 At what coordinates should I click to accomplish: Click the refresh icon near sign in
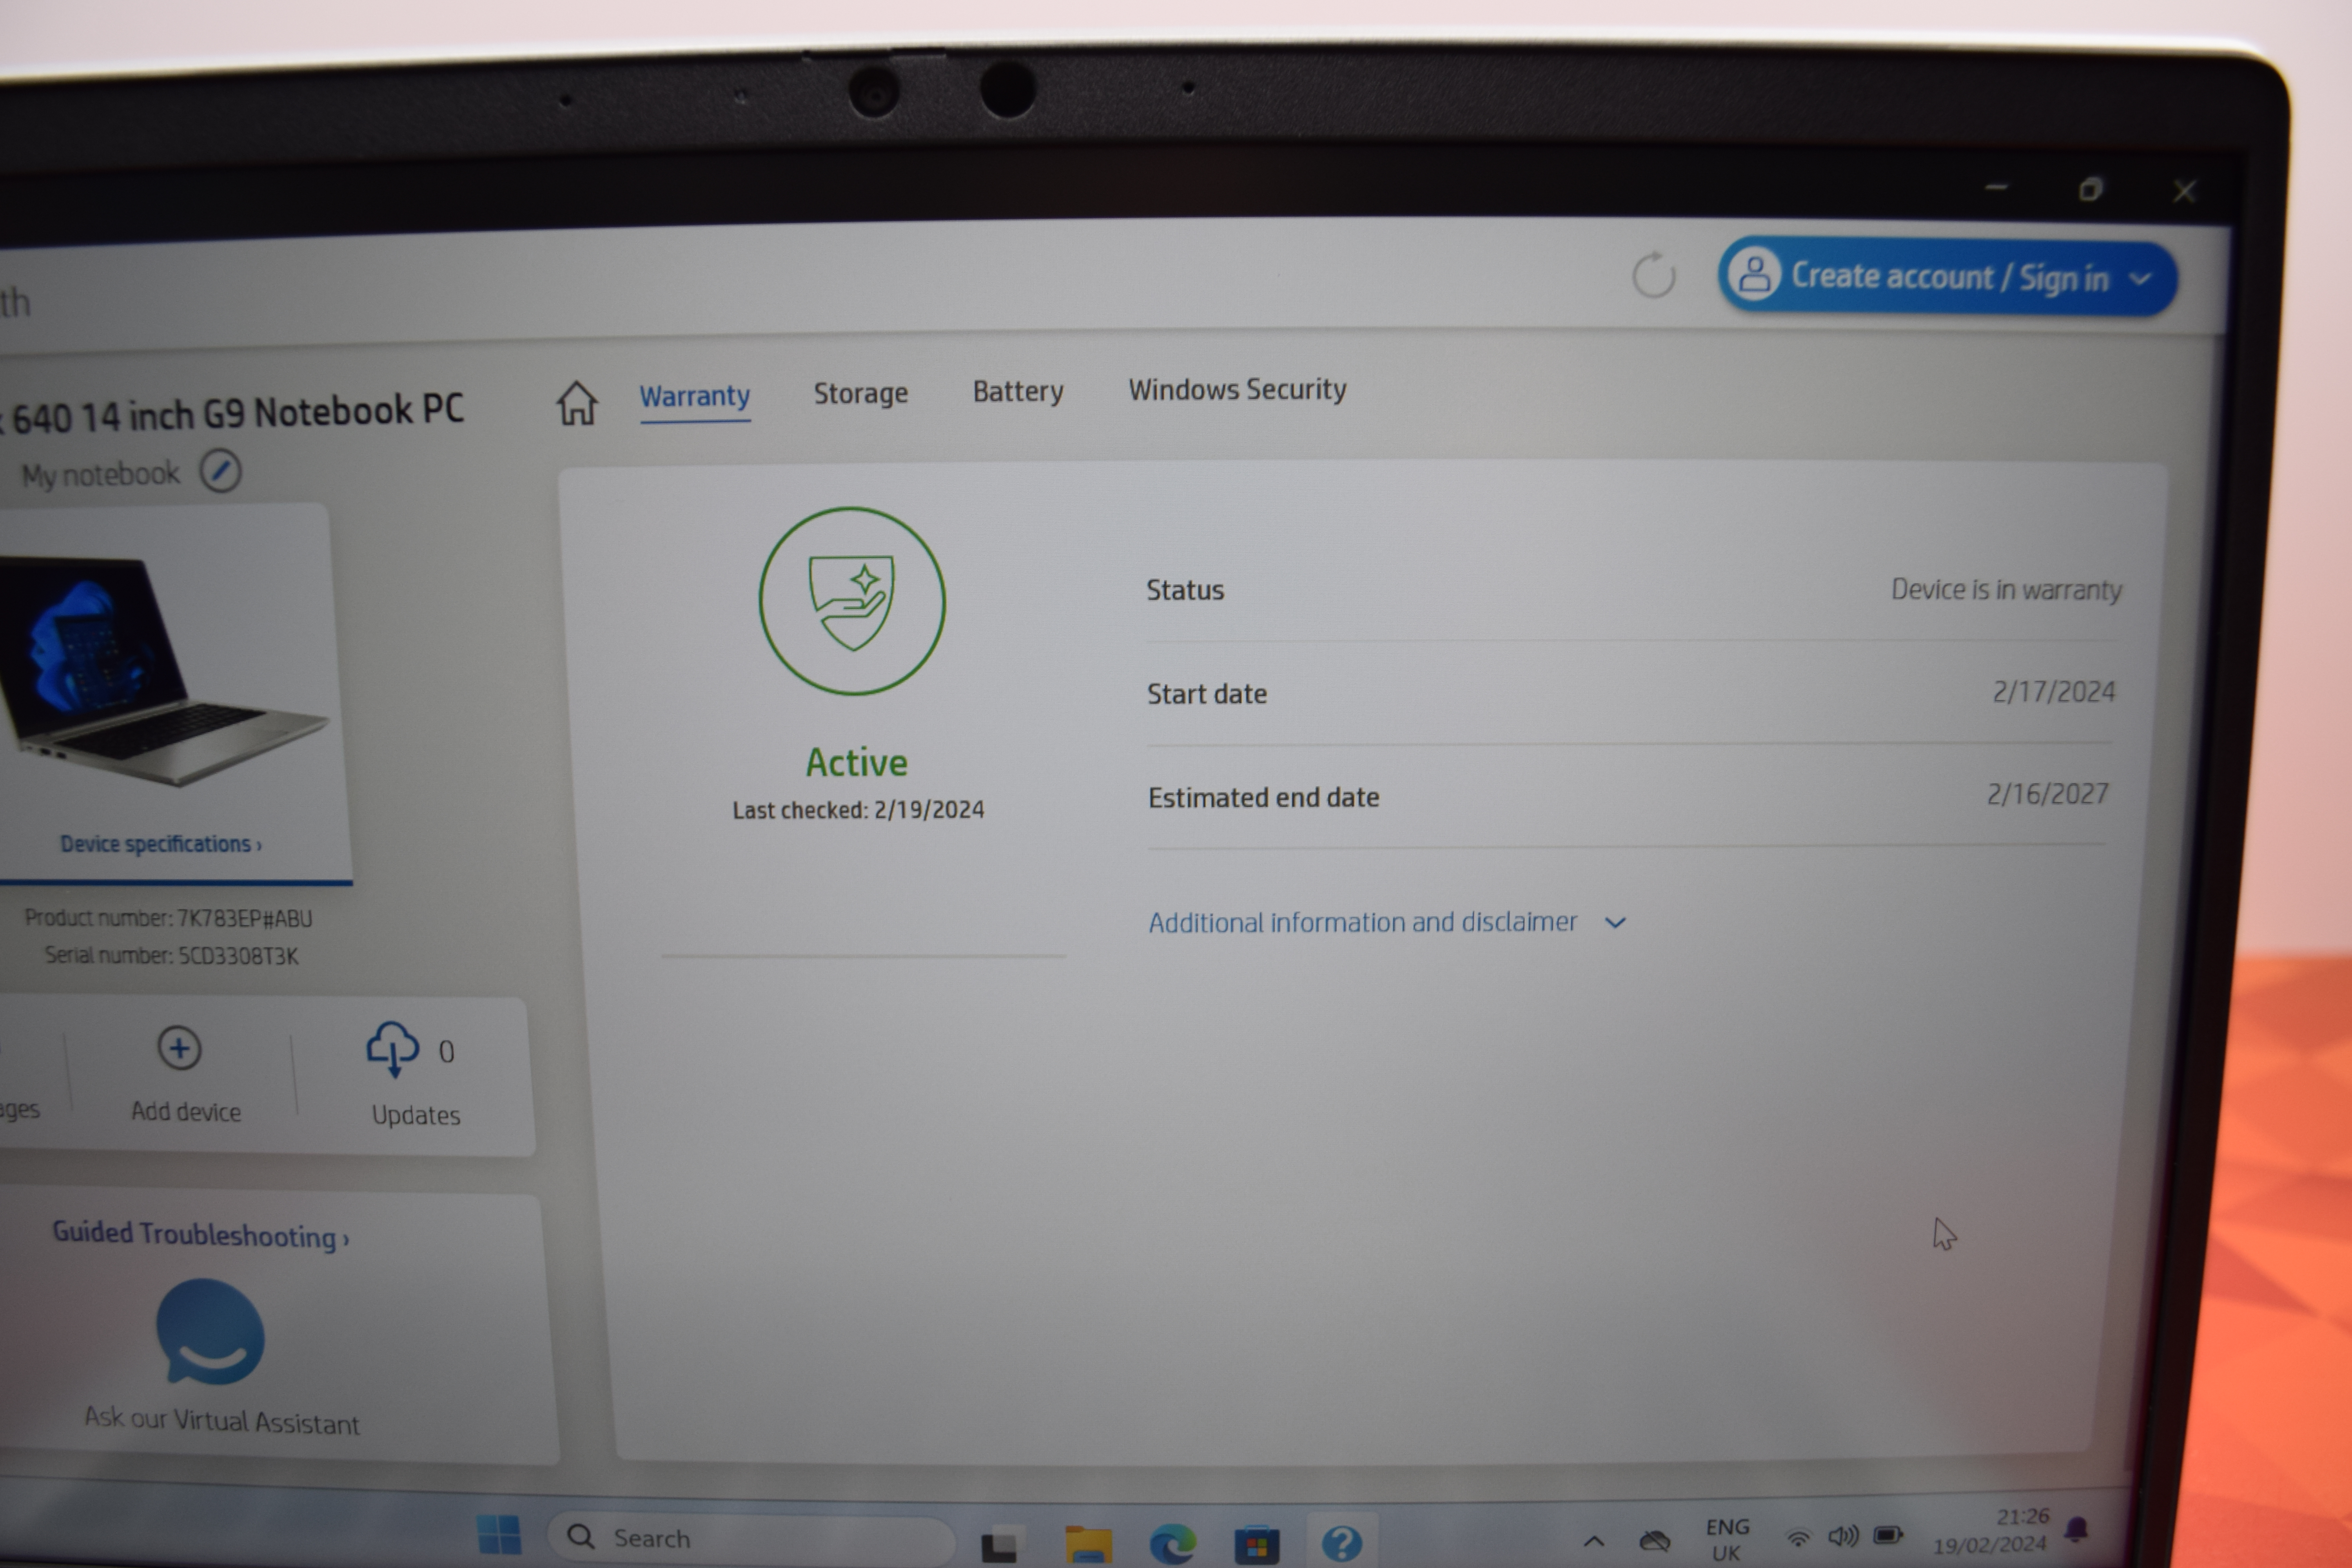click(1654, 275)
